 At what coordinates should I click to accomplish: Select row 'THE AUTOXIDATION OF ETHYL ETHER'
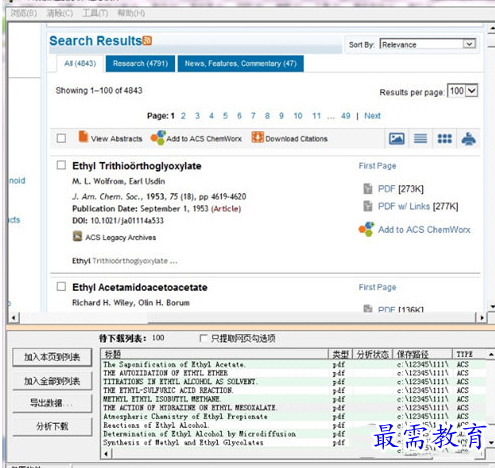click(x=293, y=373)
